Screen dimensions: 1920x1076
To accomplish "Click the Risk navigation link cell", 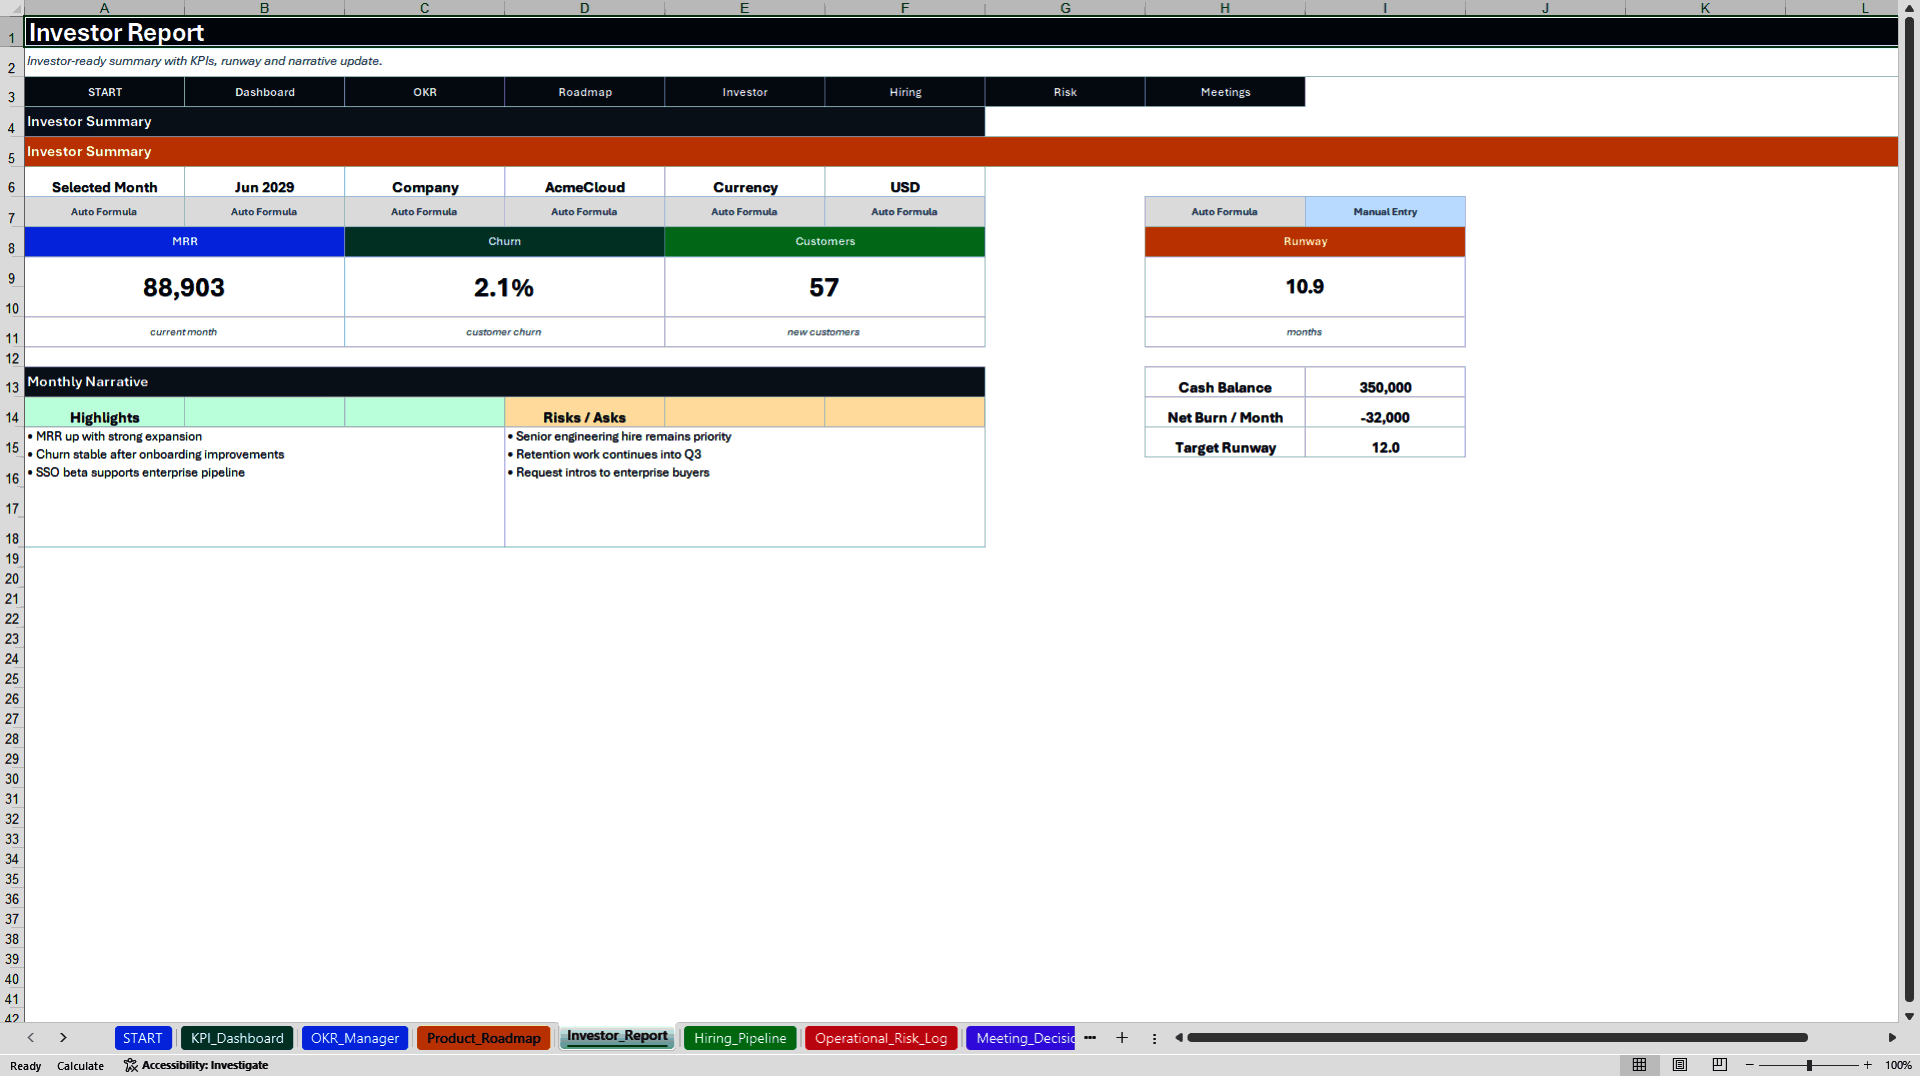I will (x=1065, y=92).
